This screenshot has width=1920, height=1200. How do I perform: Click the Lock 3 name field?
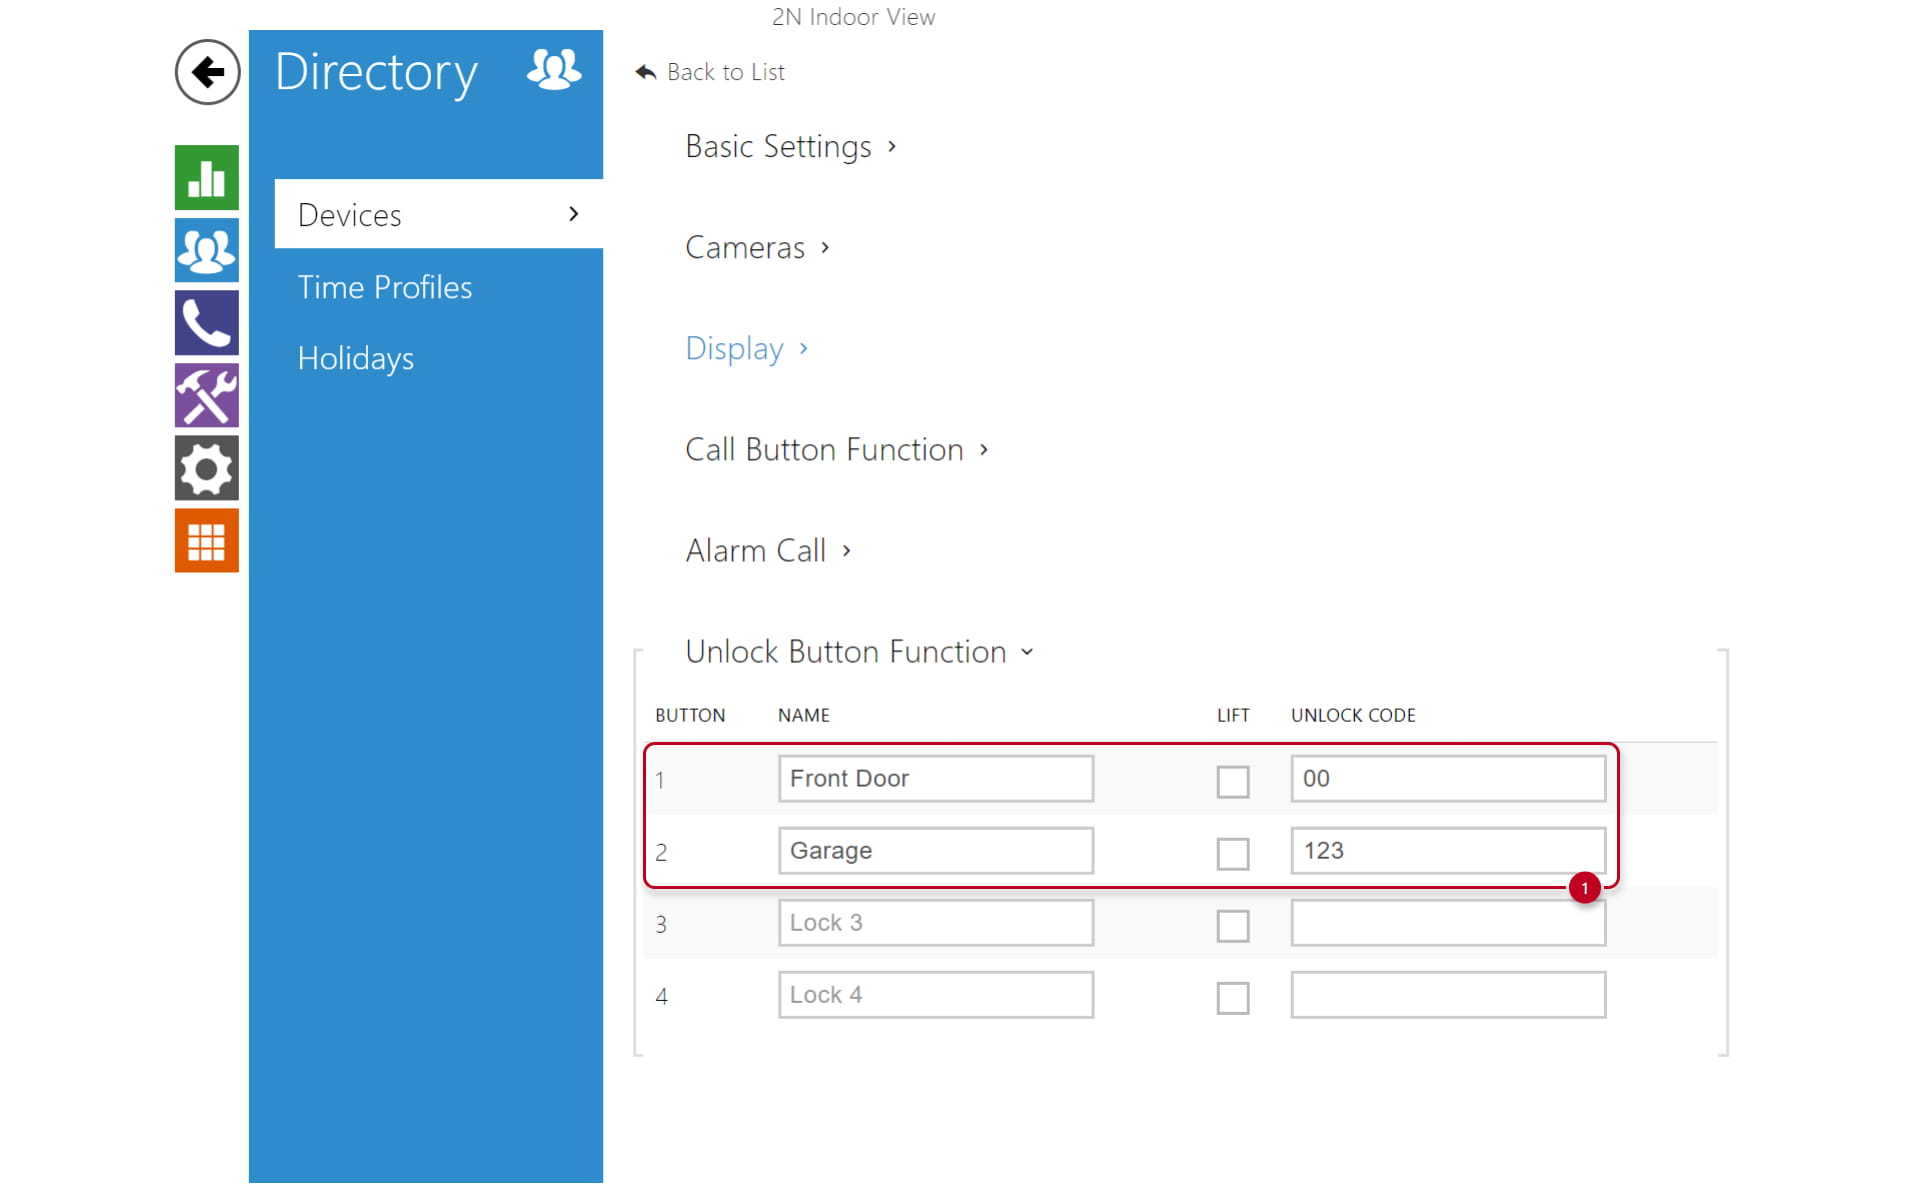click(x=936, y=922)
